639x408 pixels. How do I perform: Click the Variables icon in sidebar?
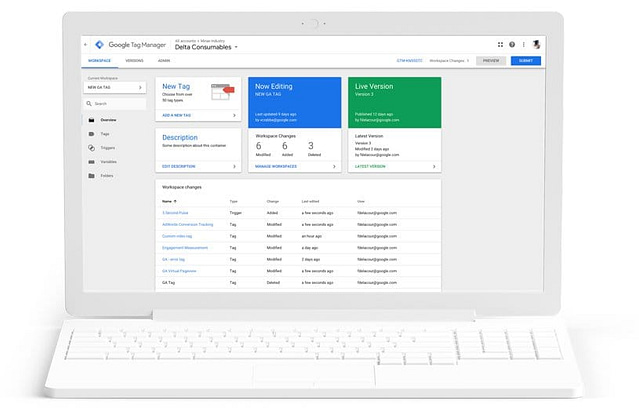pos(91,162)
